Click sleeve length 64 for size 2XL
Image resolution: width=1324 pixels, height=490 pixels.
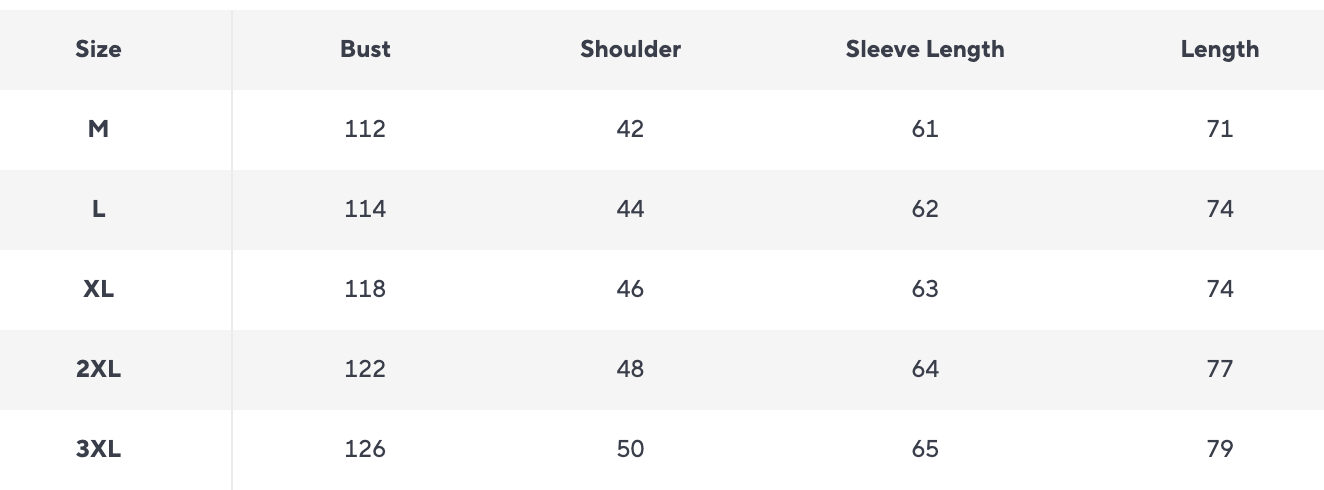(x=925, y=369)
